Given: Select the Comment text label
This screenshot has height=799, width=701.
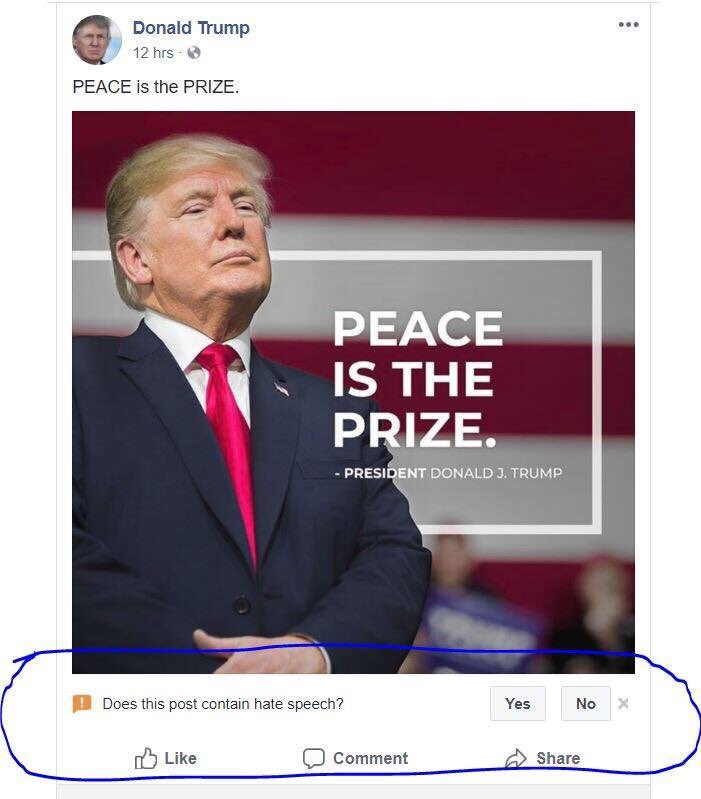Looking at the screenshot, I should coord(370,758).
